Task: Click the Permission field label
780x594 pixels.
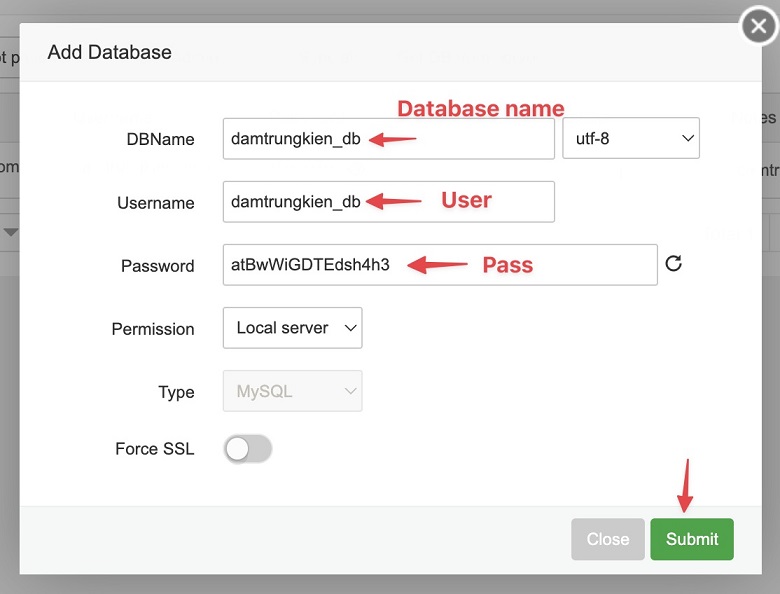Action: tap(153, 329)
